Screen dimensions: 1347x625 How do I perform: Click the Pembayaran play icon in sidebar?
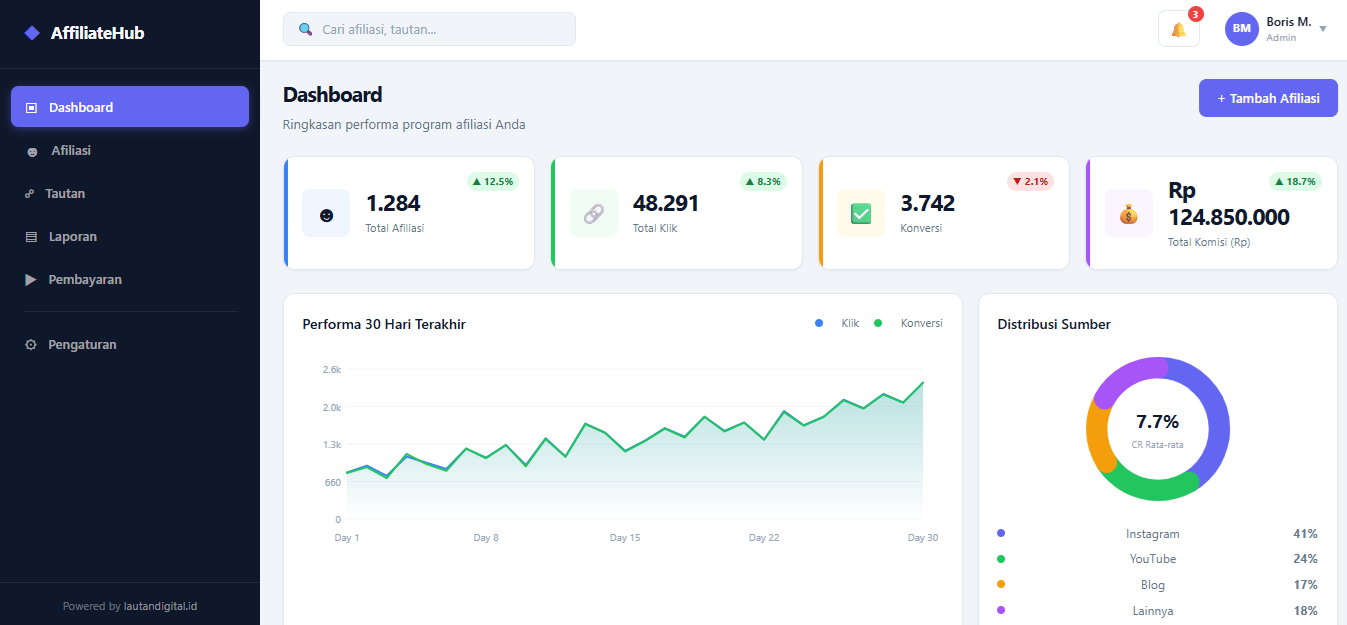pos(31,280)
